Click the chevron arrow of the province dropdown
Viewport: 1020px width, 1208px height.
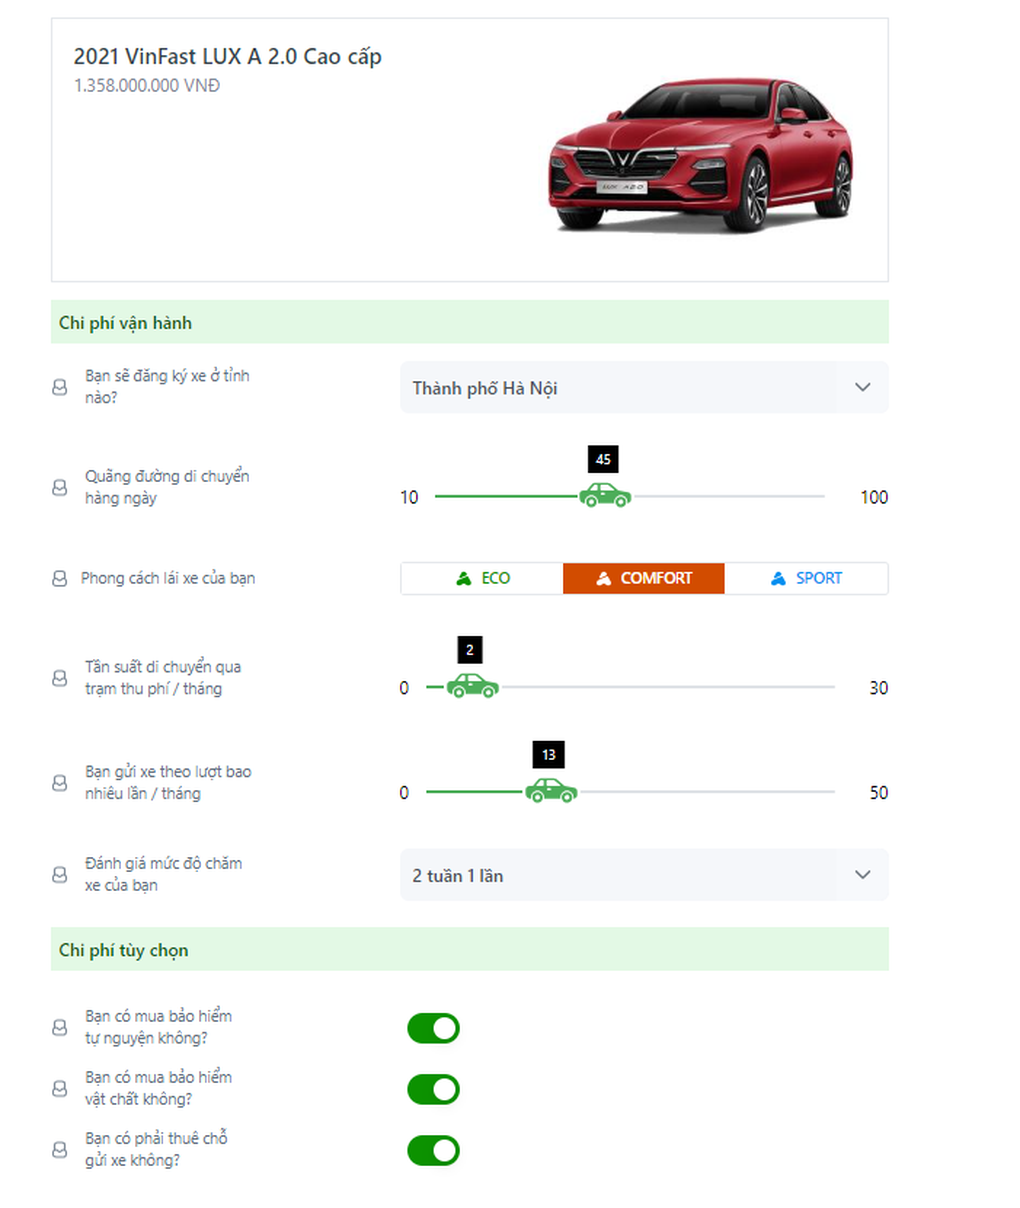(862, 388)
